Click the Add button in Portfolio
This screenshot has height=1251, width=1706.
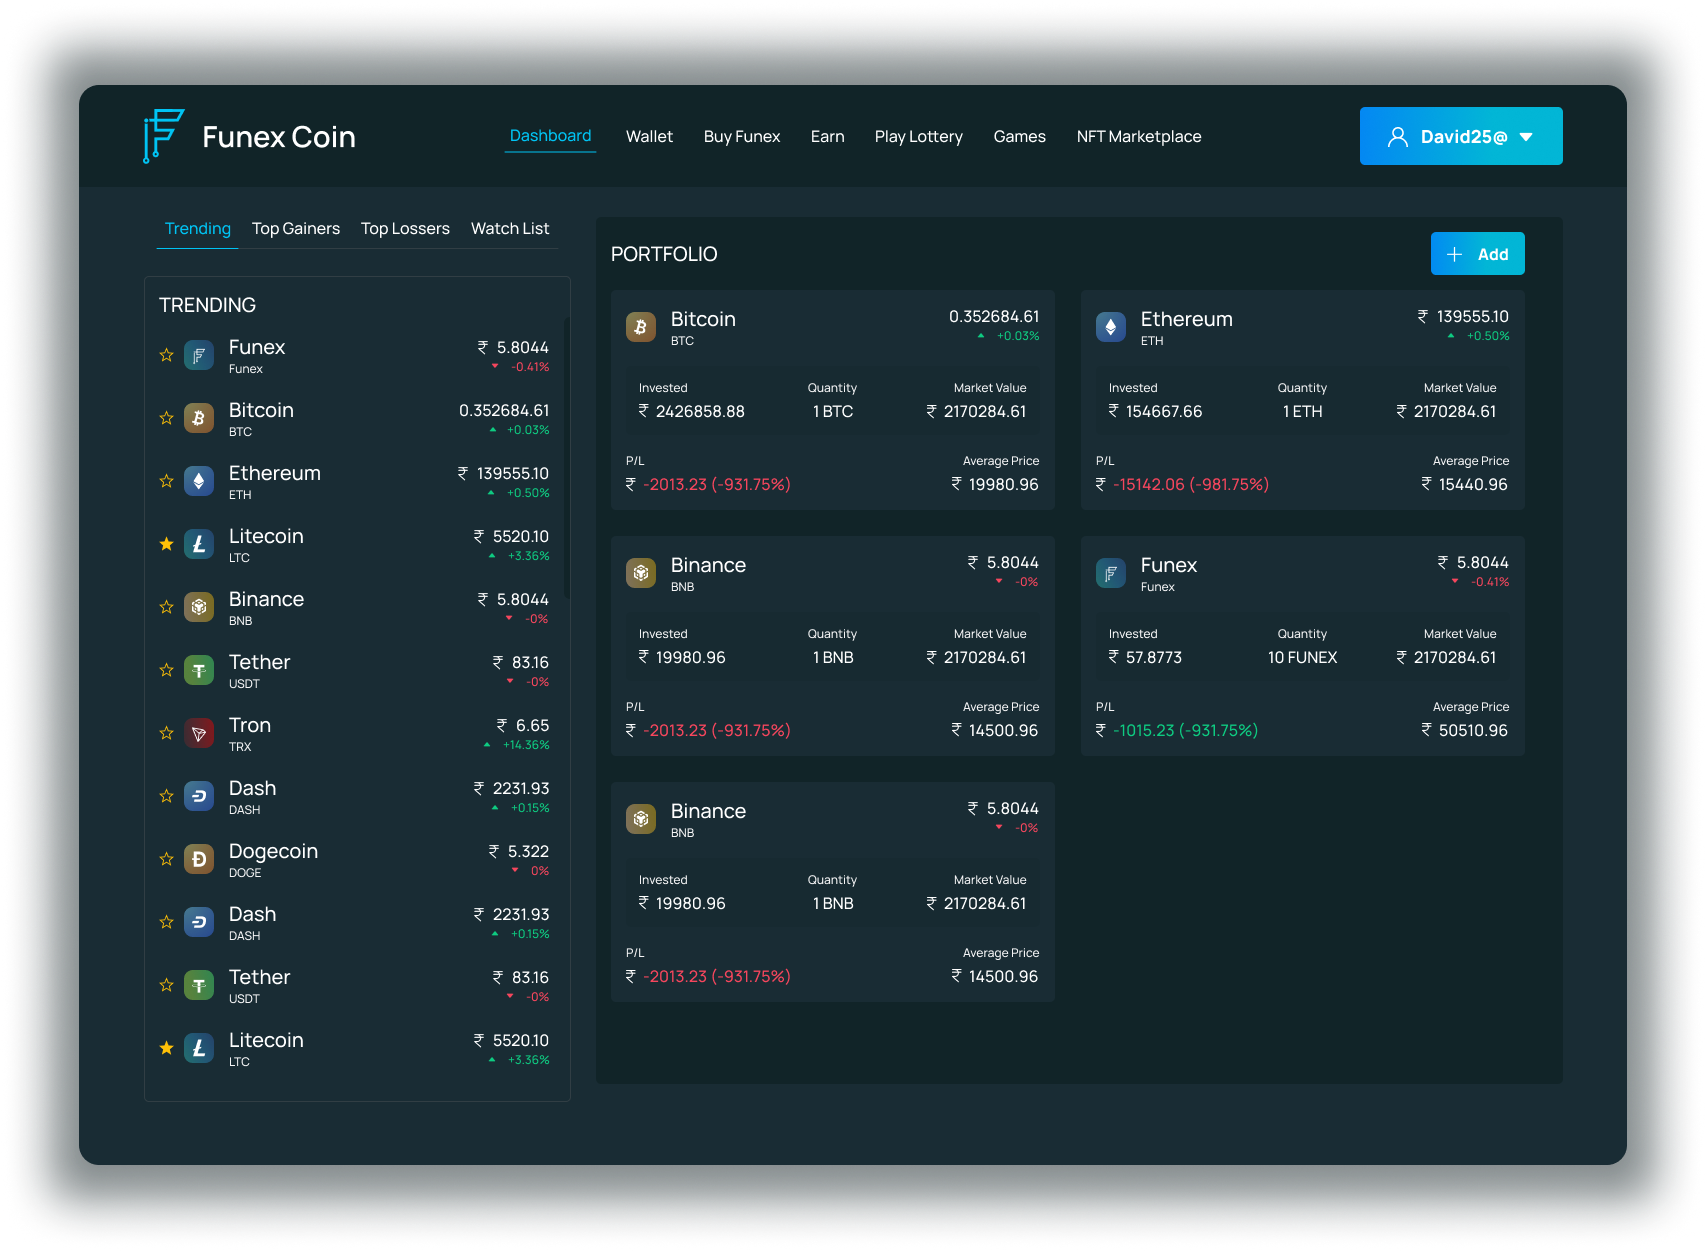1477,254
